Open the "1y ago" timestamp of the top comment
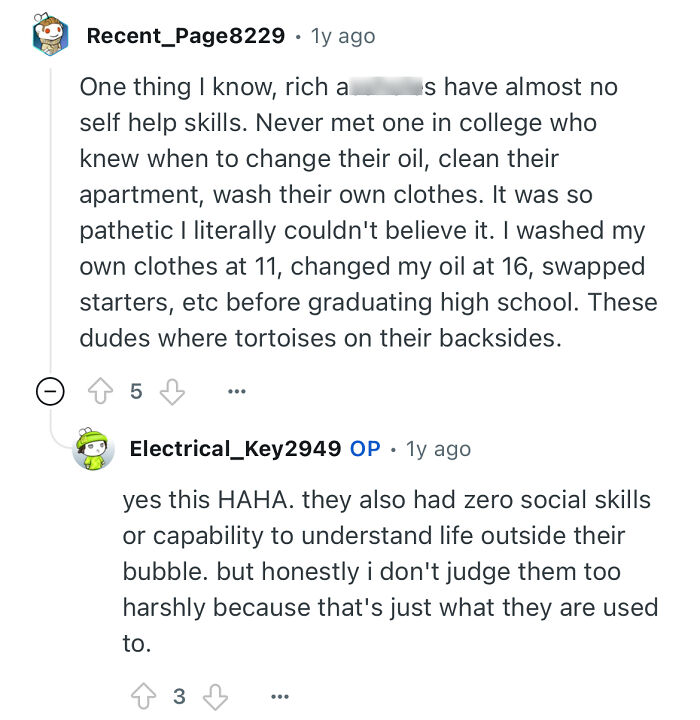The width and height of the screenshot is (700, 720). tap(343, 36)
